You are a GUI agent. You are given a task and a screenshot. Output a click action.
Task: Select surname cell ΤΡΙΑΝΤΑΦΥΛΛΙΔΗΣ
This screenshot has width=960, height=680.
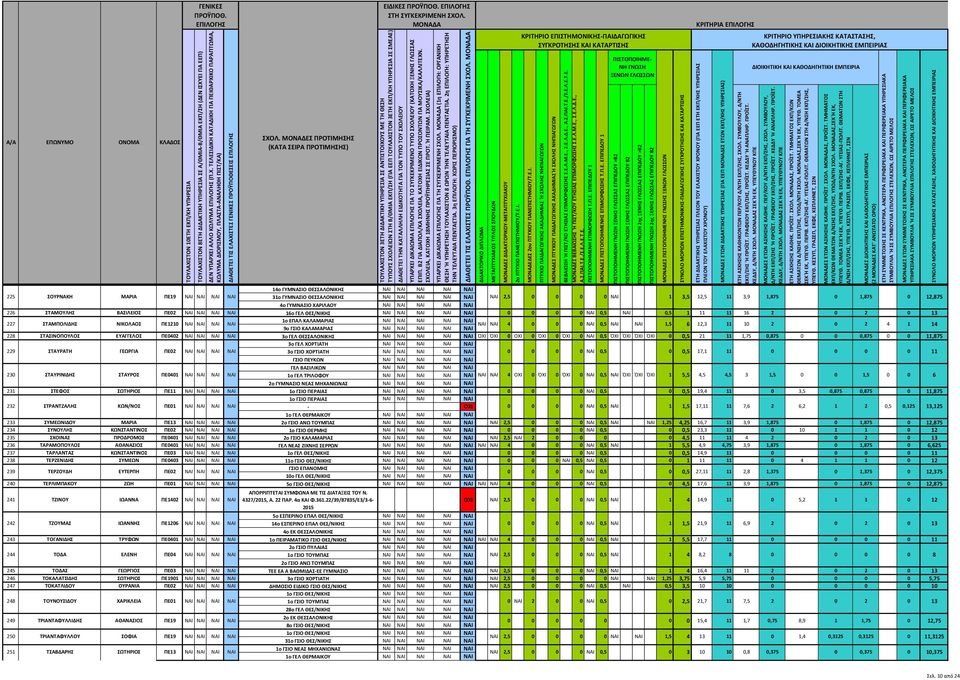click(59, 621)
